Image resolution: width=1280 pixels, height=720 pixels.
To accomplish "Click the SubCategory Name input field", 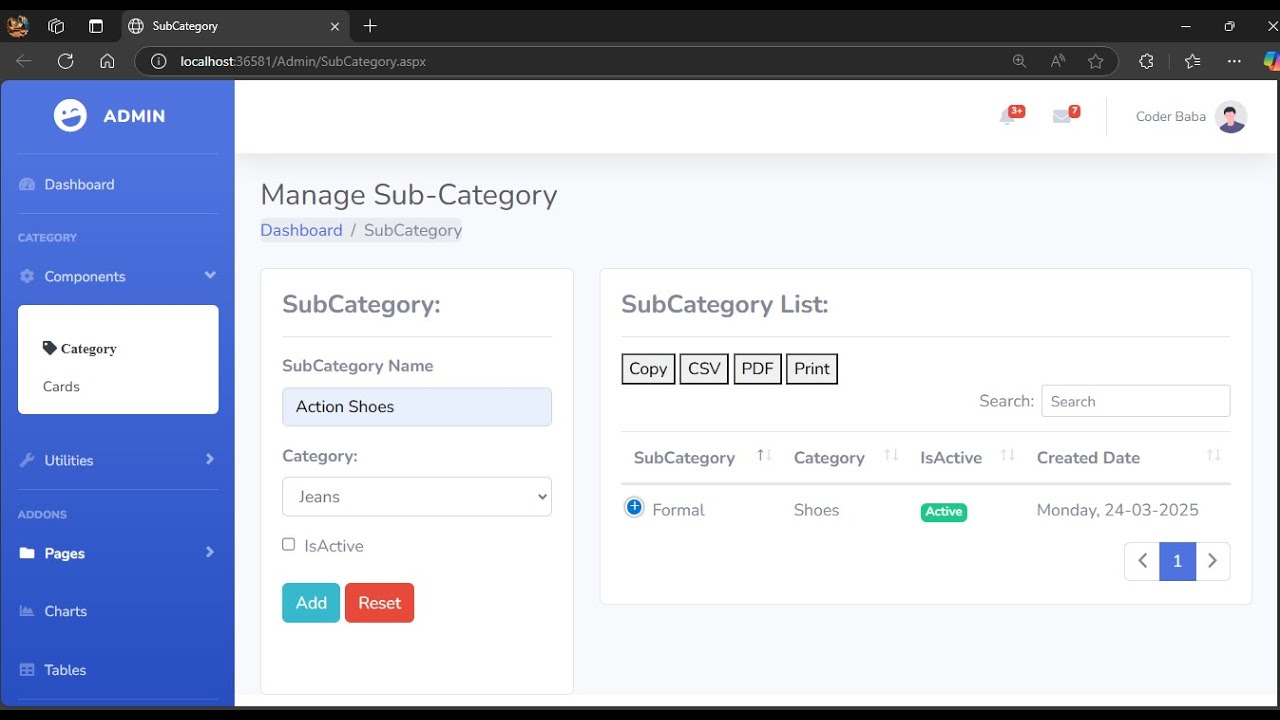I will tap(417, 407).
